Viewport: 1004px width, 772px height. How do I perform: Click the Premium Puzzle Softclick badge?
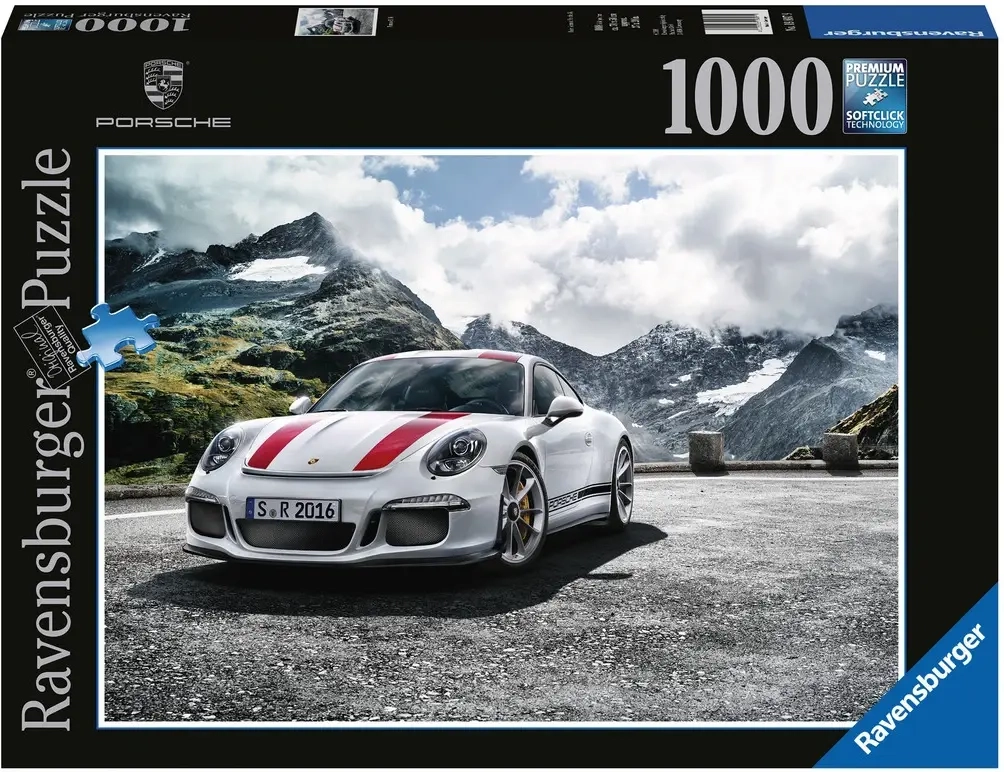pyautogui.click(x=874, y=96)
